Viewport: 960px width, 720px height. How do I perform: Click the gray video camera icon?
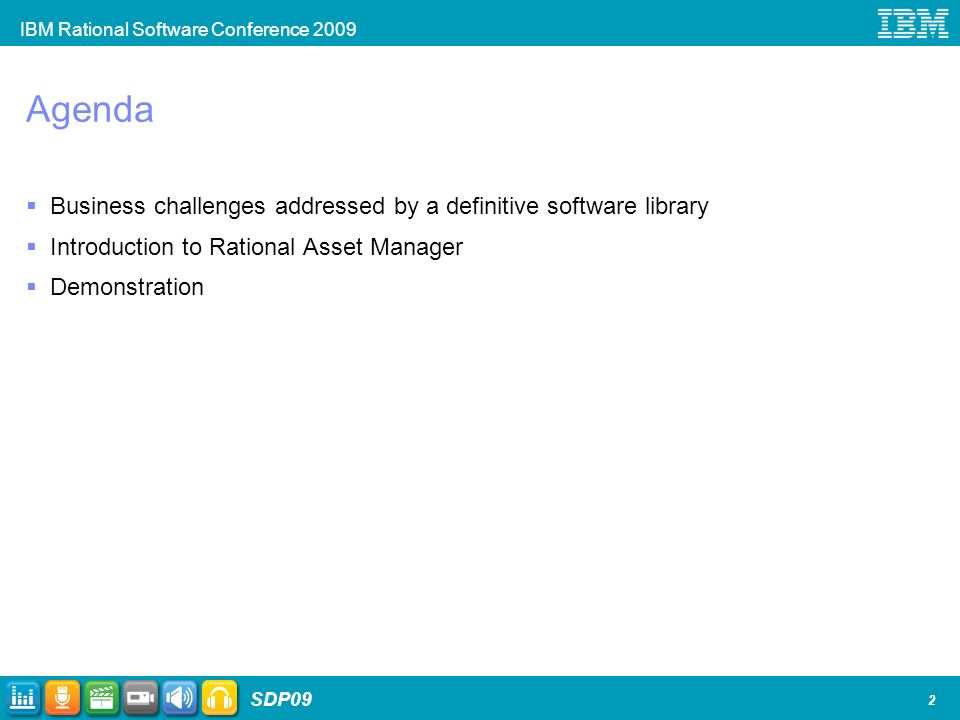[x=140, y=698]
